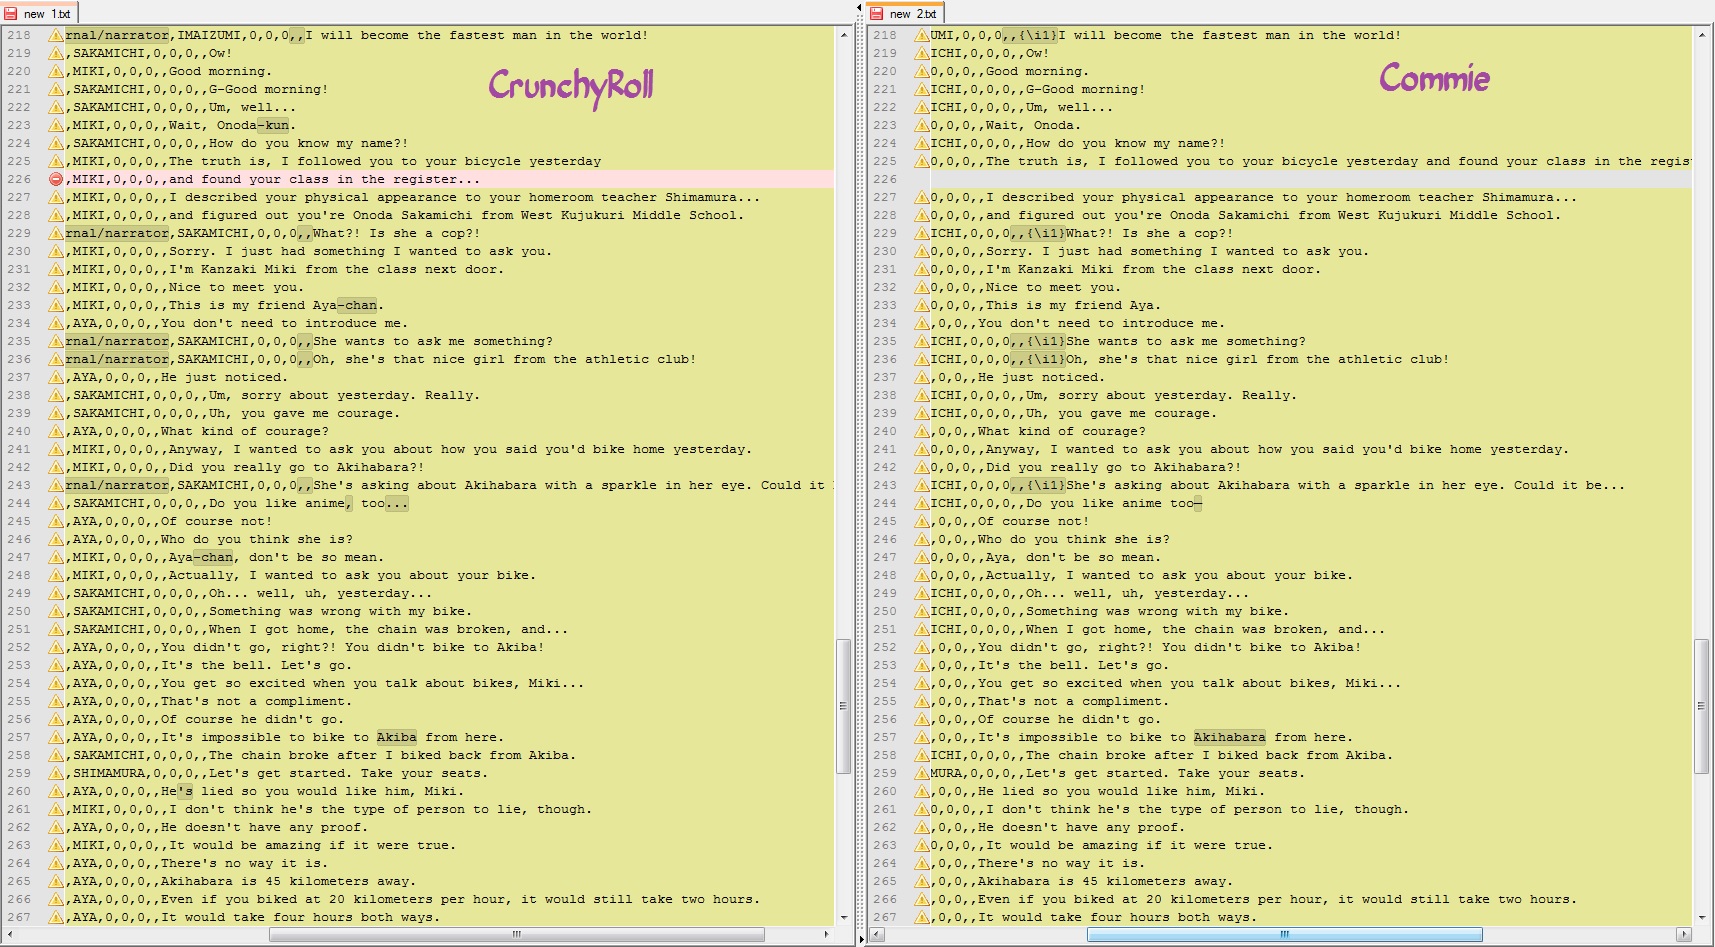Screen dimensions: 1715x947
Task: Click warning marker on line 225 in new 2.txt
Action: point(922,161)
